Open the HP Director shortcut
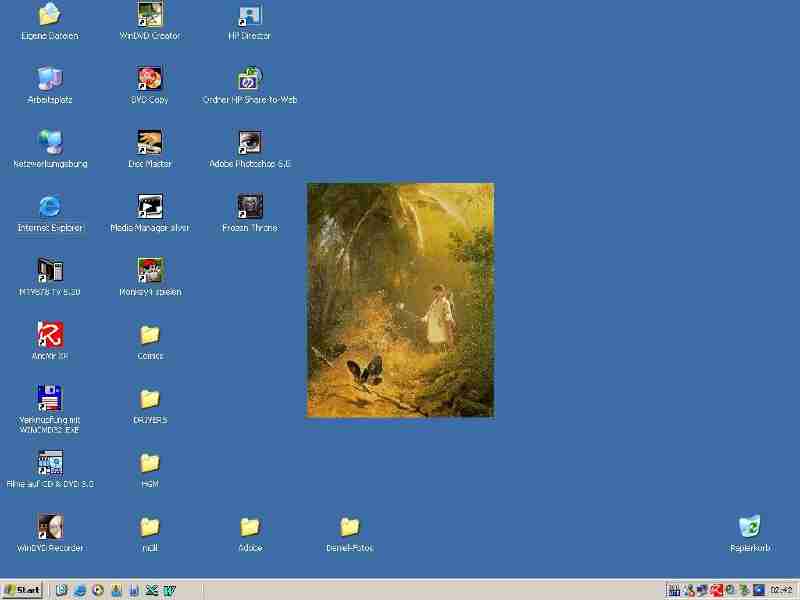 pyautogui.click(x=250, y=15)
